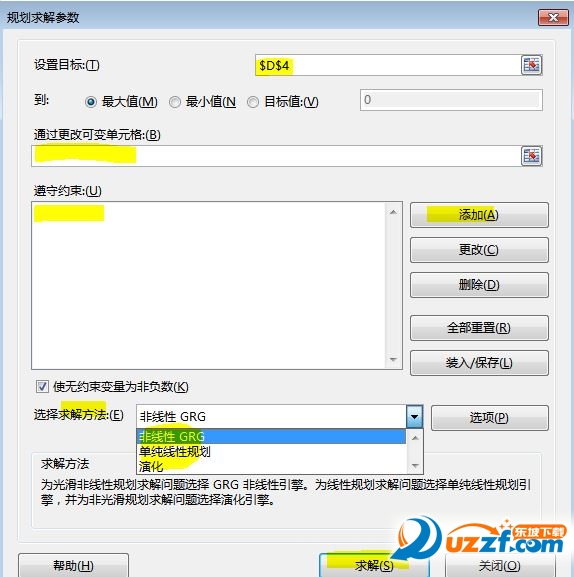Select the 最小值(N) radio button

click(175, 102)
